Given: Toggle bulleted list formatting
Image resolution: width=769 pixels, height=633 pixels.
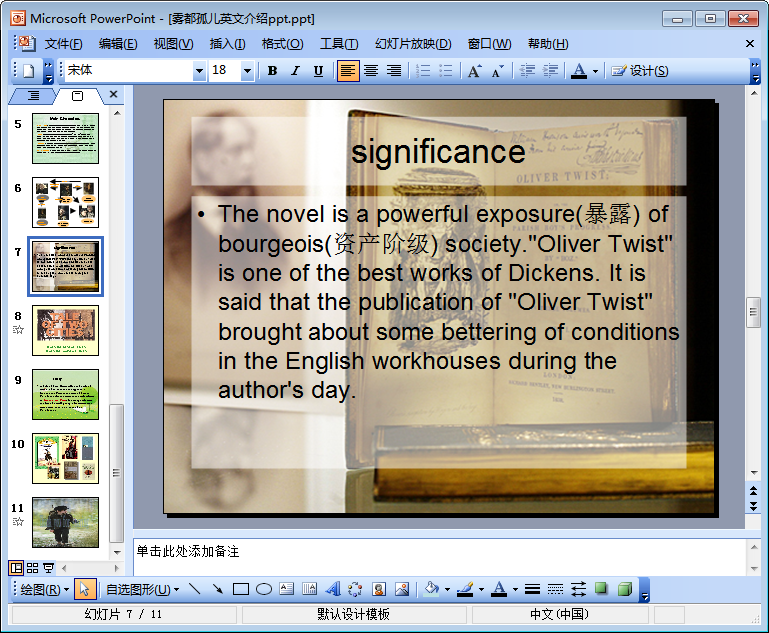Looking at the screenshot, I should click(x=445, y=71).
